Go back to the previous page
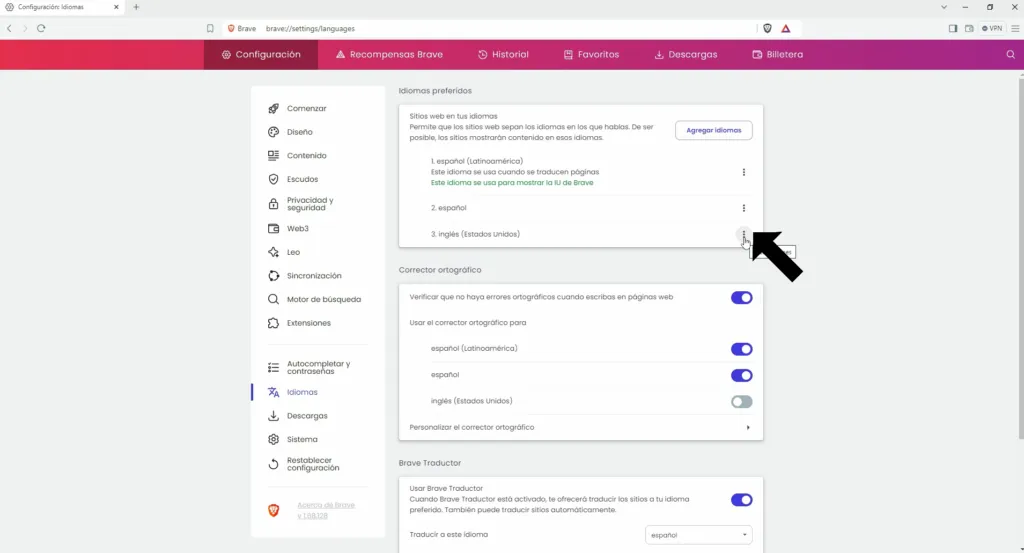Image resolution: width=1024 pixels, height=553 pixels. pos(9,29)
